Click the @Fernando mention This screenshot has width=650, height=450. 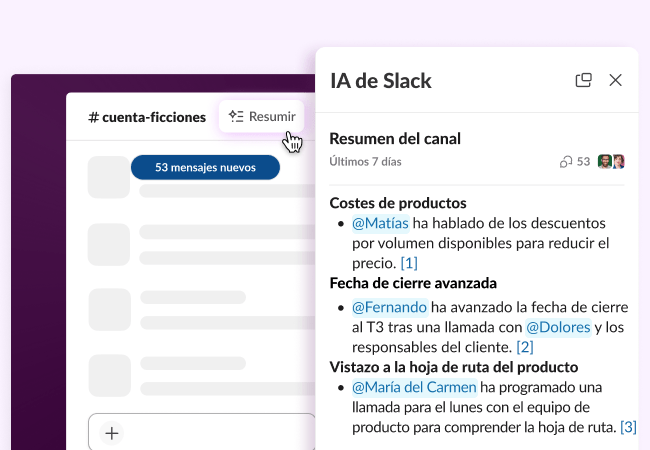click(389, 307)
